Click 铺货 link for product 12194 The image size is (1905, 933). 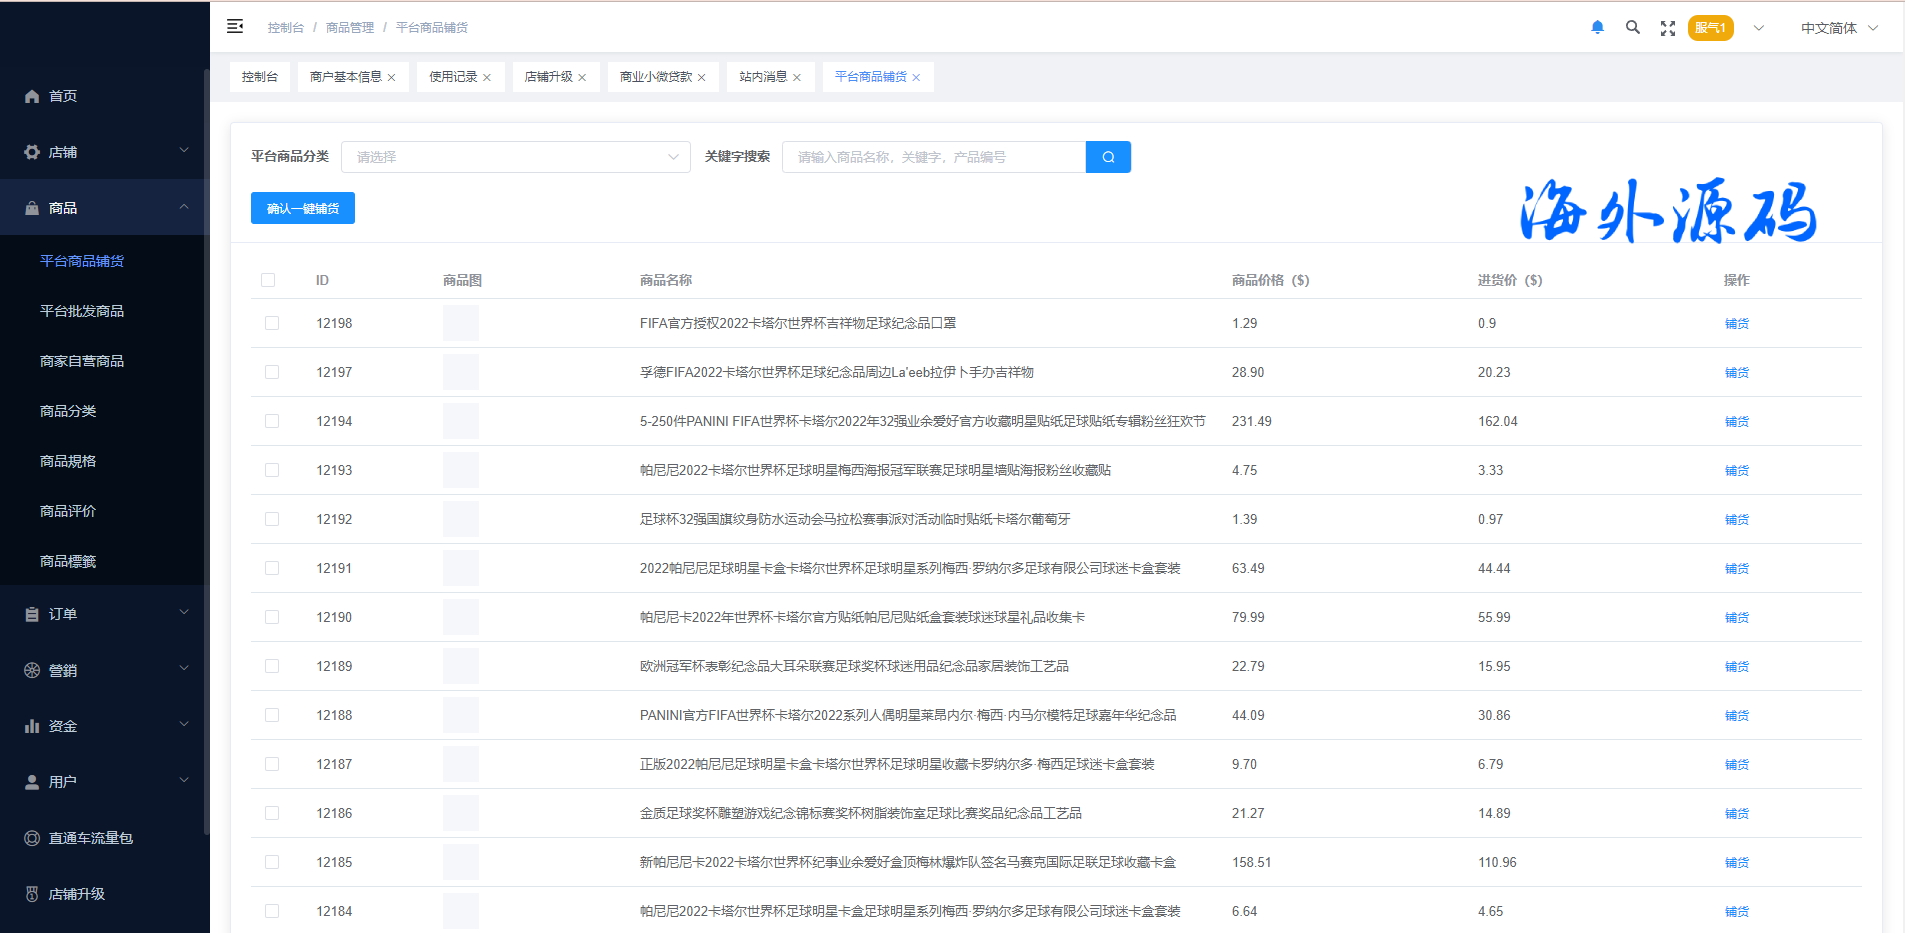[x=1736, y=422]
